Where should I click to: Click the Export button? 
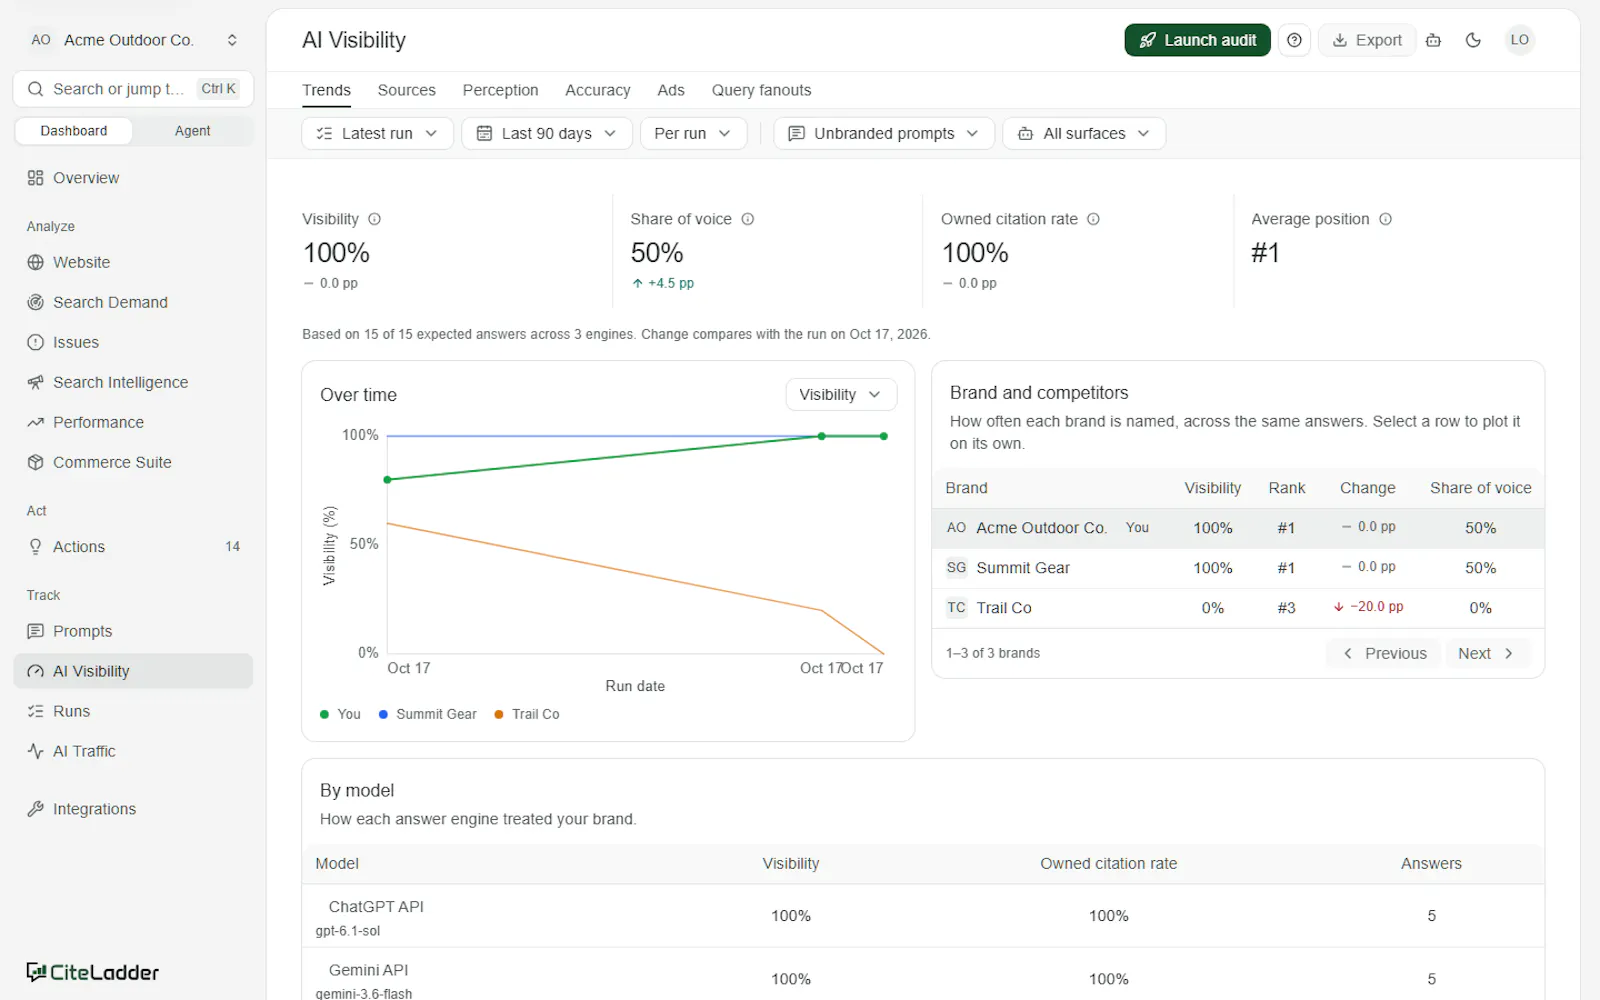point(1366,40)
